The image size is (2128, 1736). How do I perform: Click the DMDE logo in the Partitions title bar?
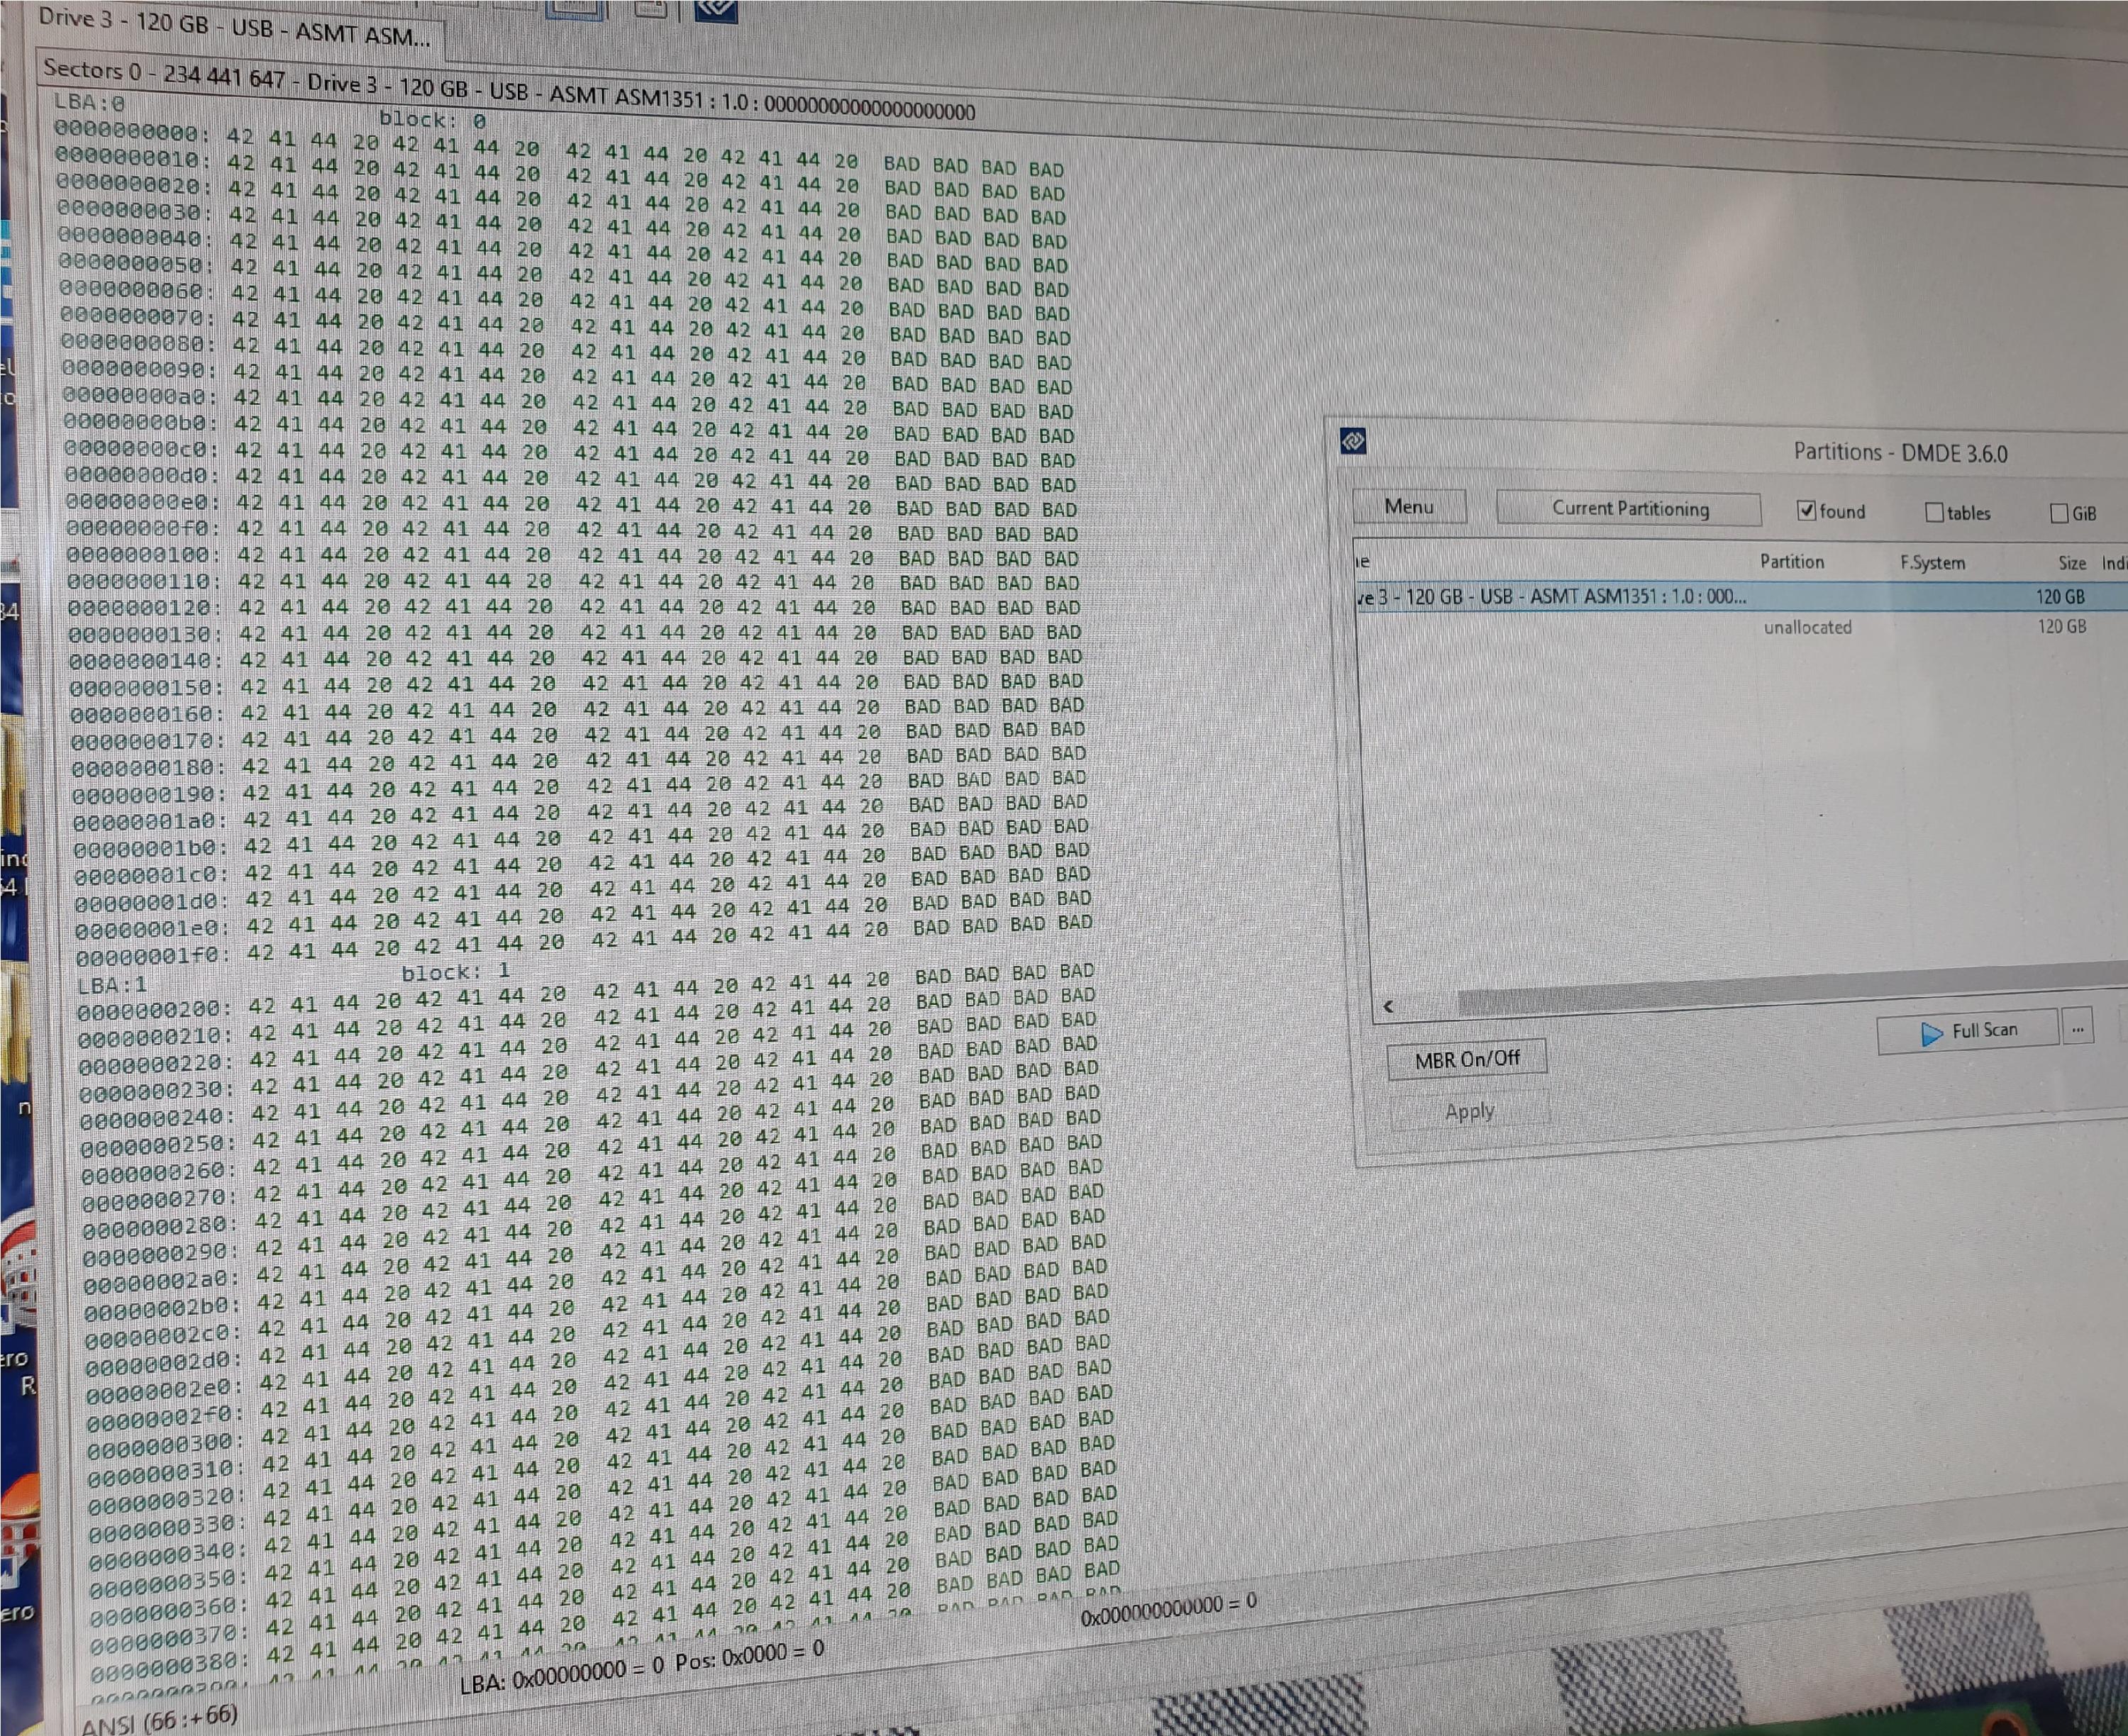(x=1353, y=441)
